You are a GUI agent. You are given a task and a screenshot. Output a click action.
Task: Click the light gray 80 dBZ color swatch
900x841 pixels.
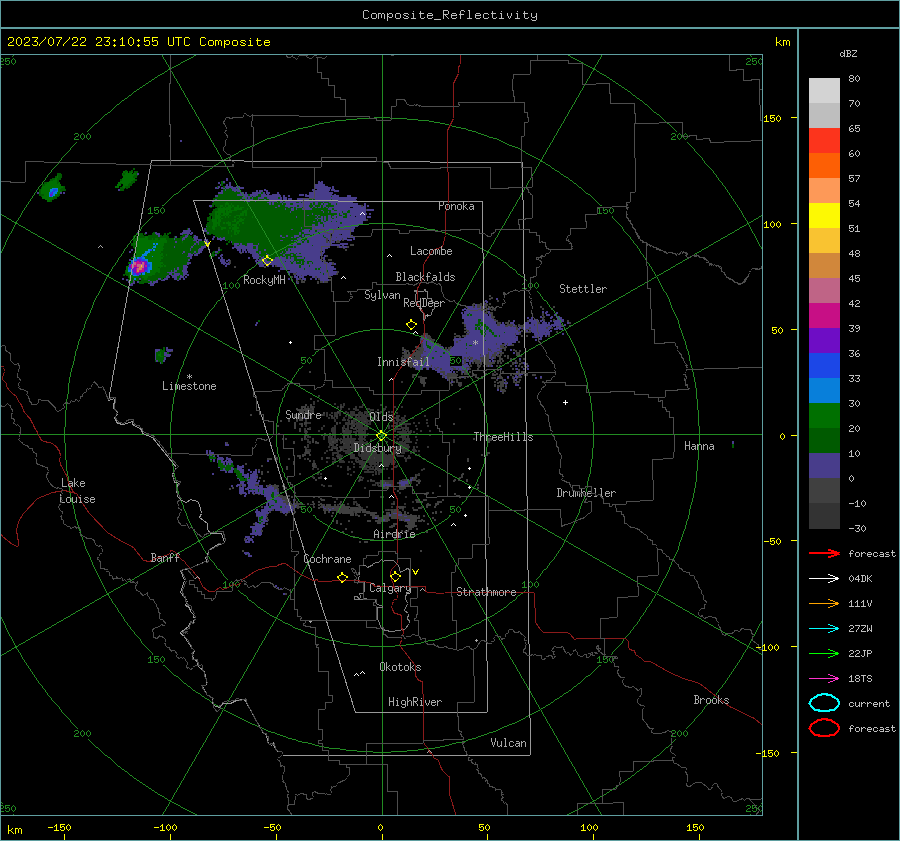[824, 90]
